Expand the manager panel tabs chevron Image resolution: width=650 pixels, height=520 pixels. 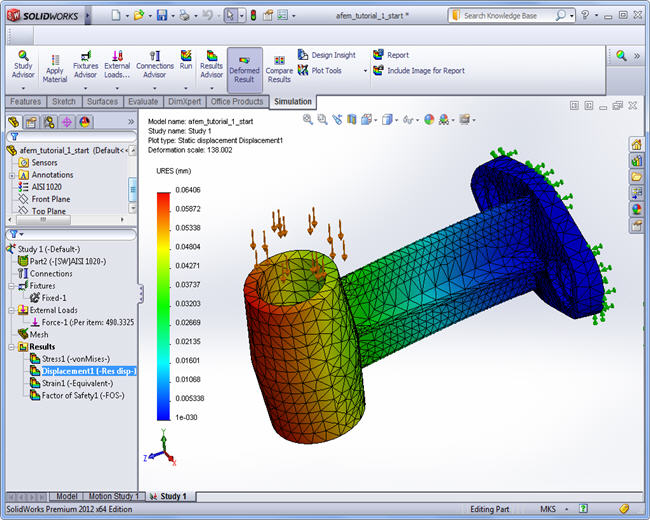131,122
